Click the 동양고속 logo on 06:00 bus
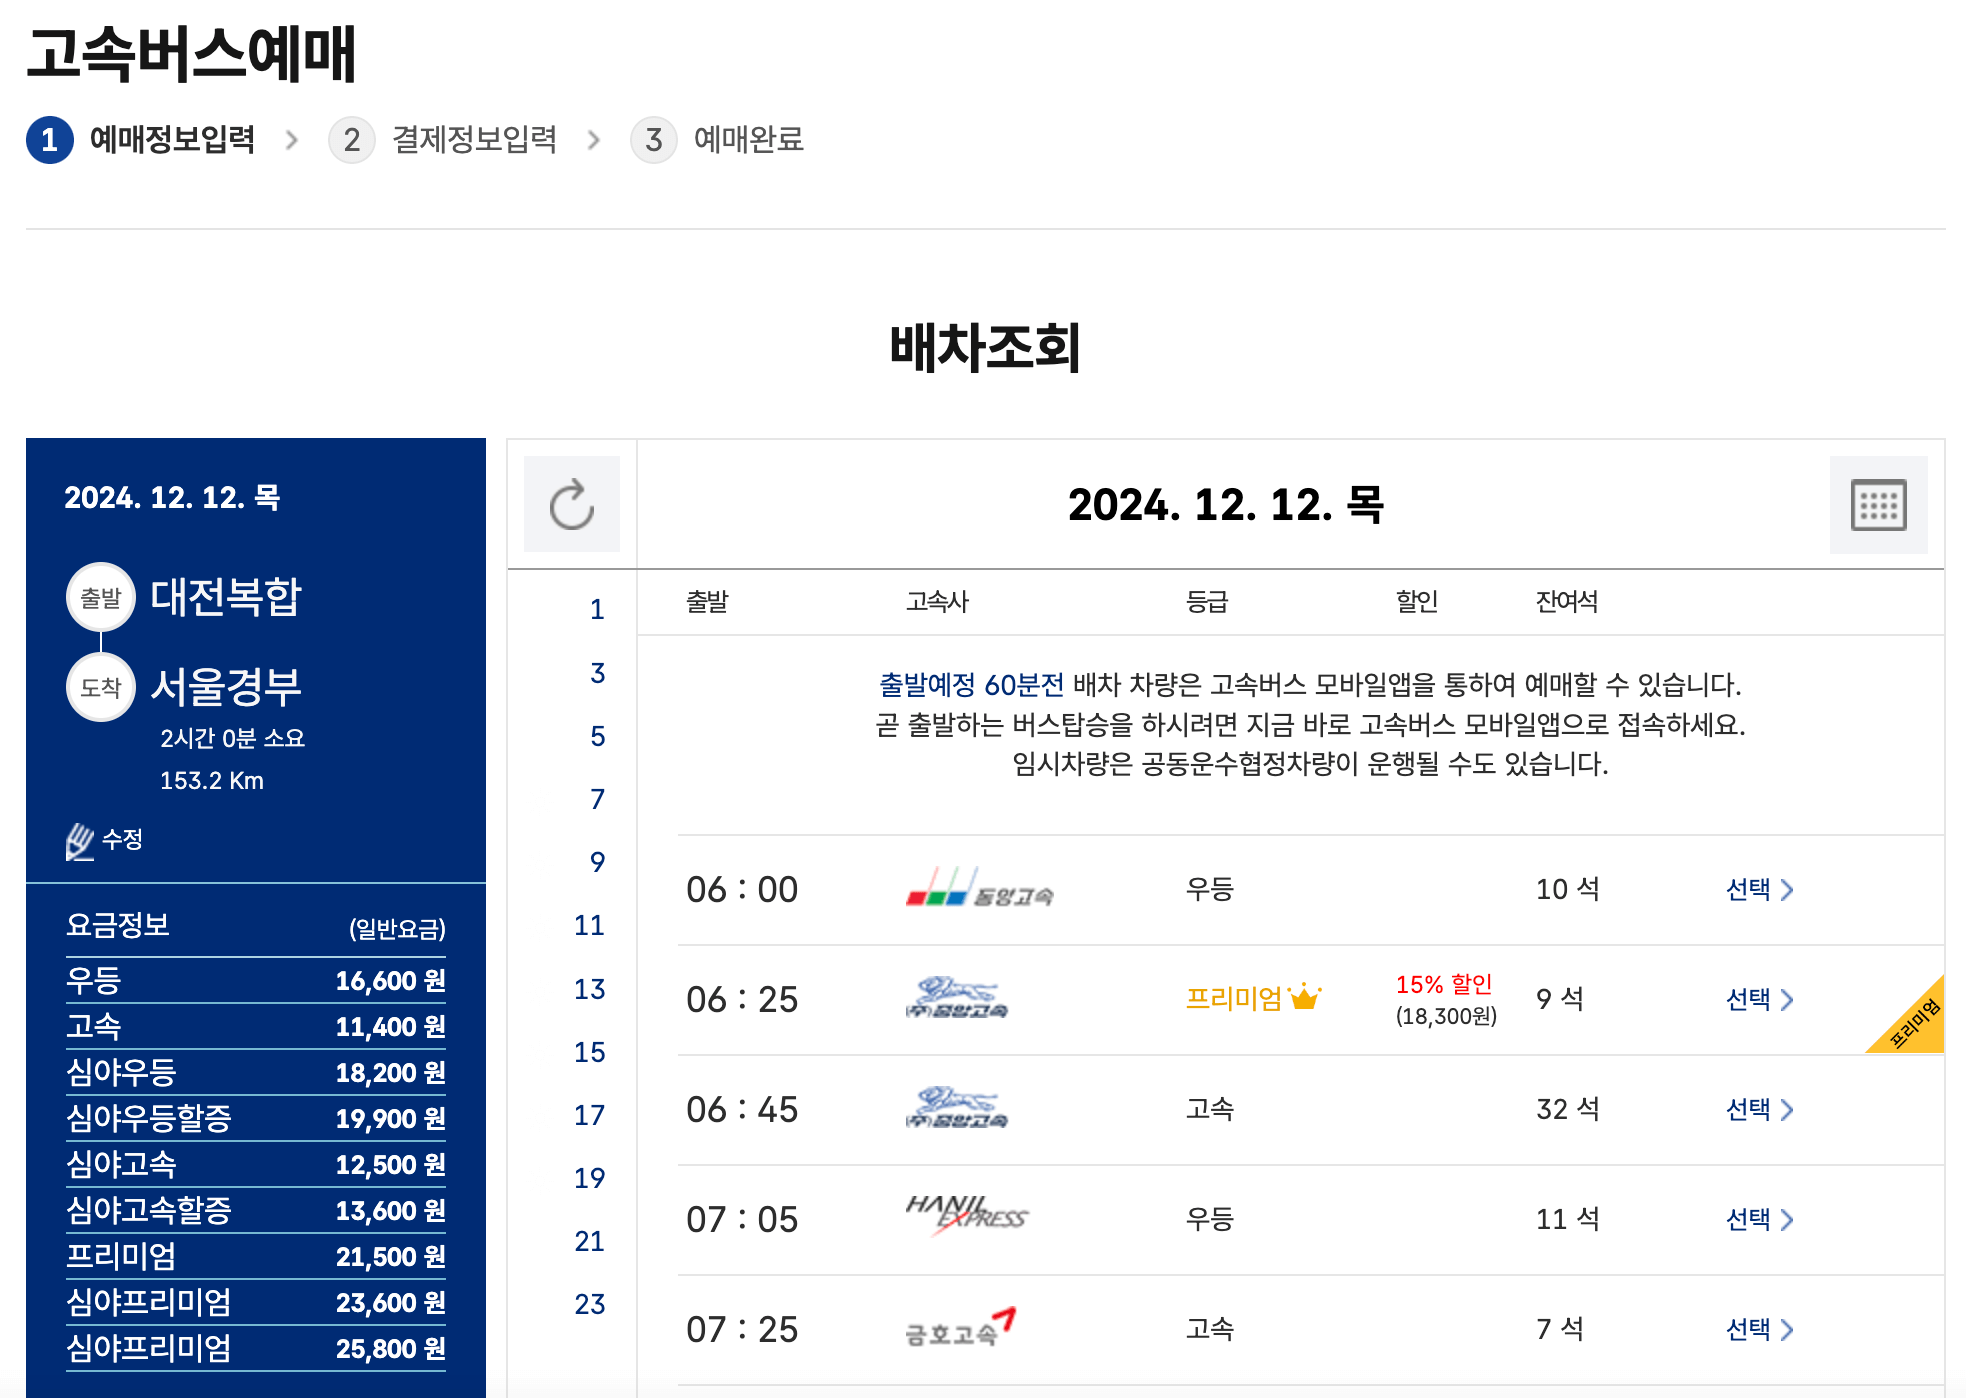The image size is (1966, 1398). (978, 889)
